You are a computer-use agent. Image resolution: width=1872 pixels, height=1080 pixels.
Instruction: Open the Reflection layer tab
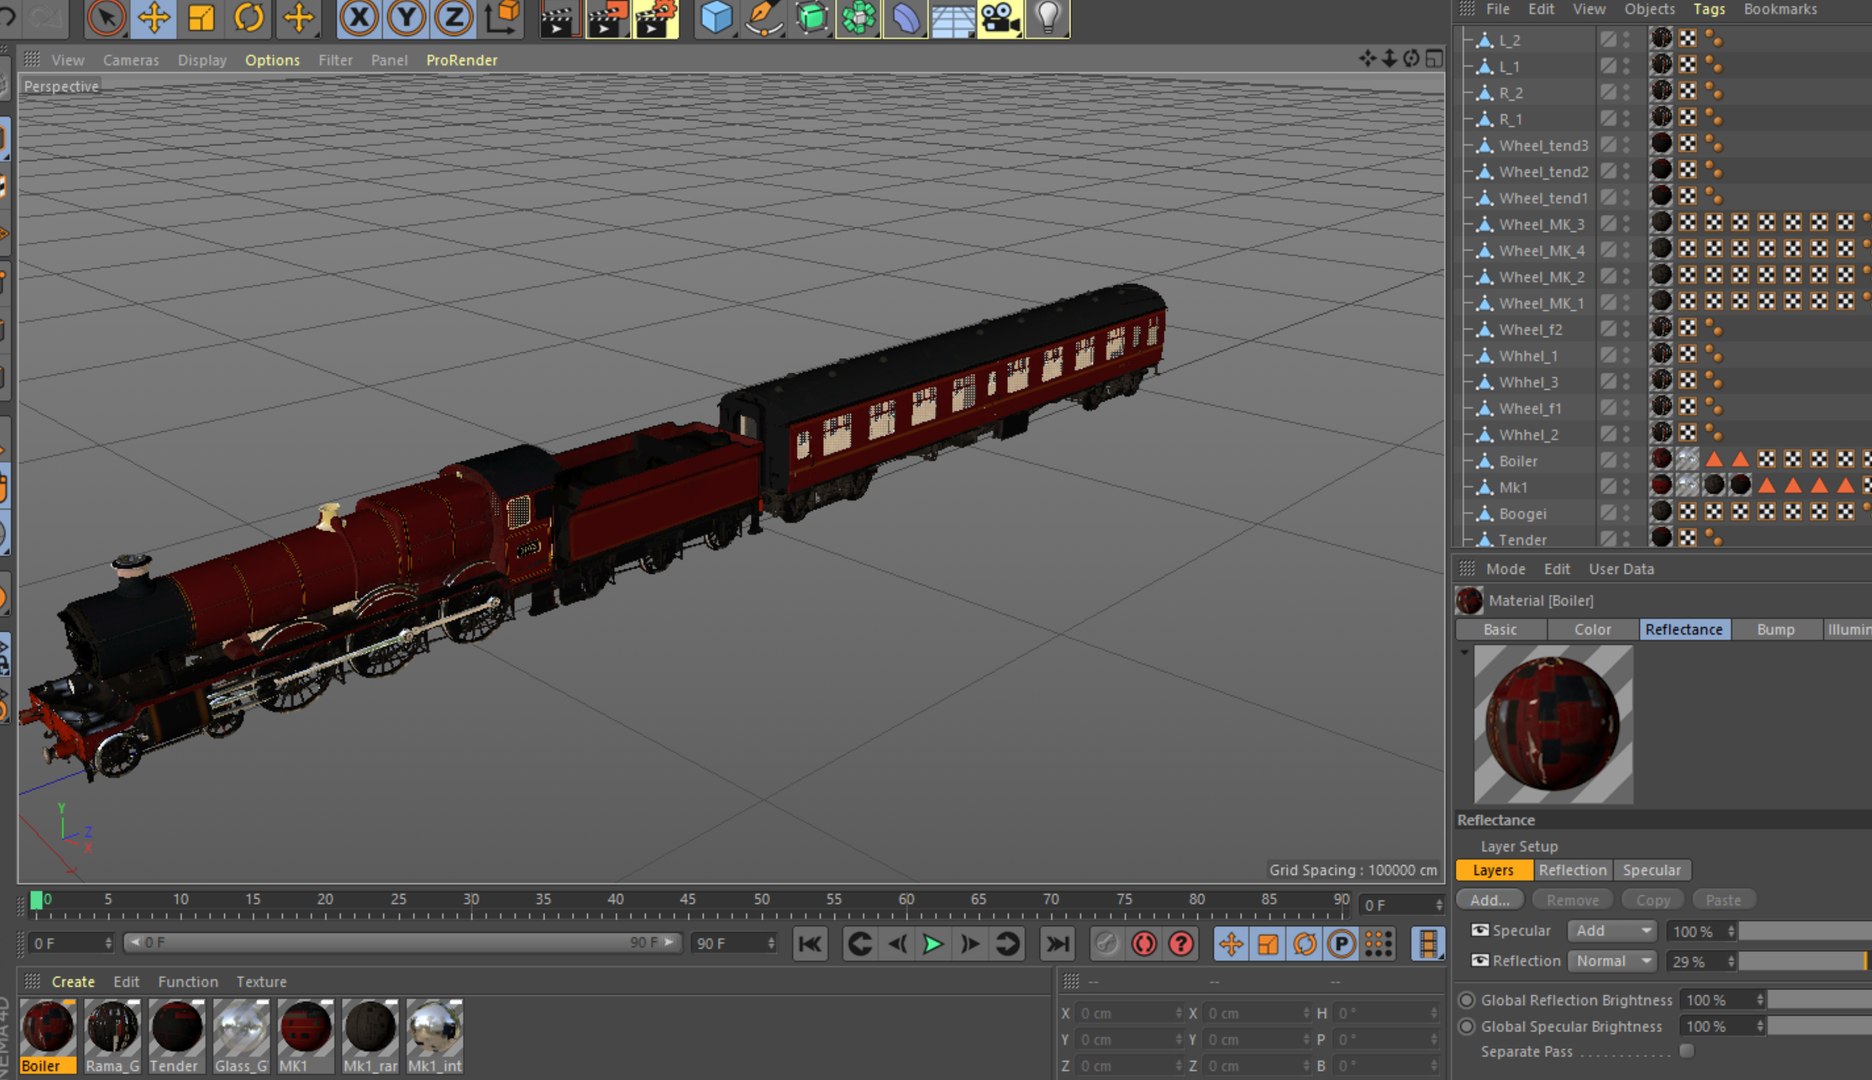point(1572,871)
